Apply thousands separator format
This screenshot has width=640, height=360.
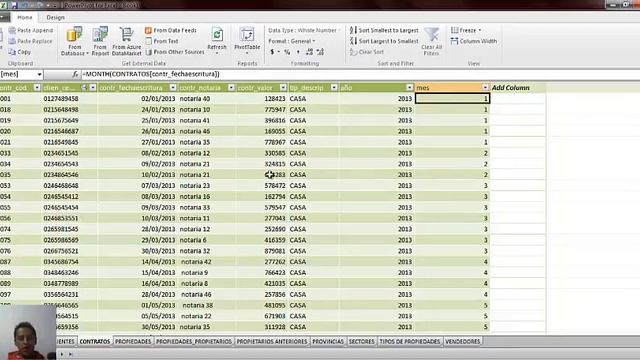click(298, 52)
